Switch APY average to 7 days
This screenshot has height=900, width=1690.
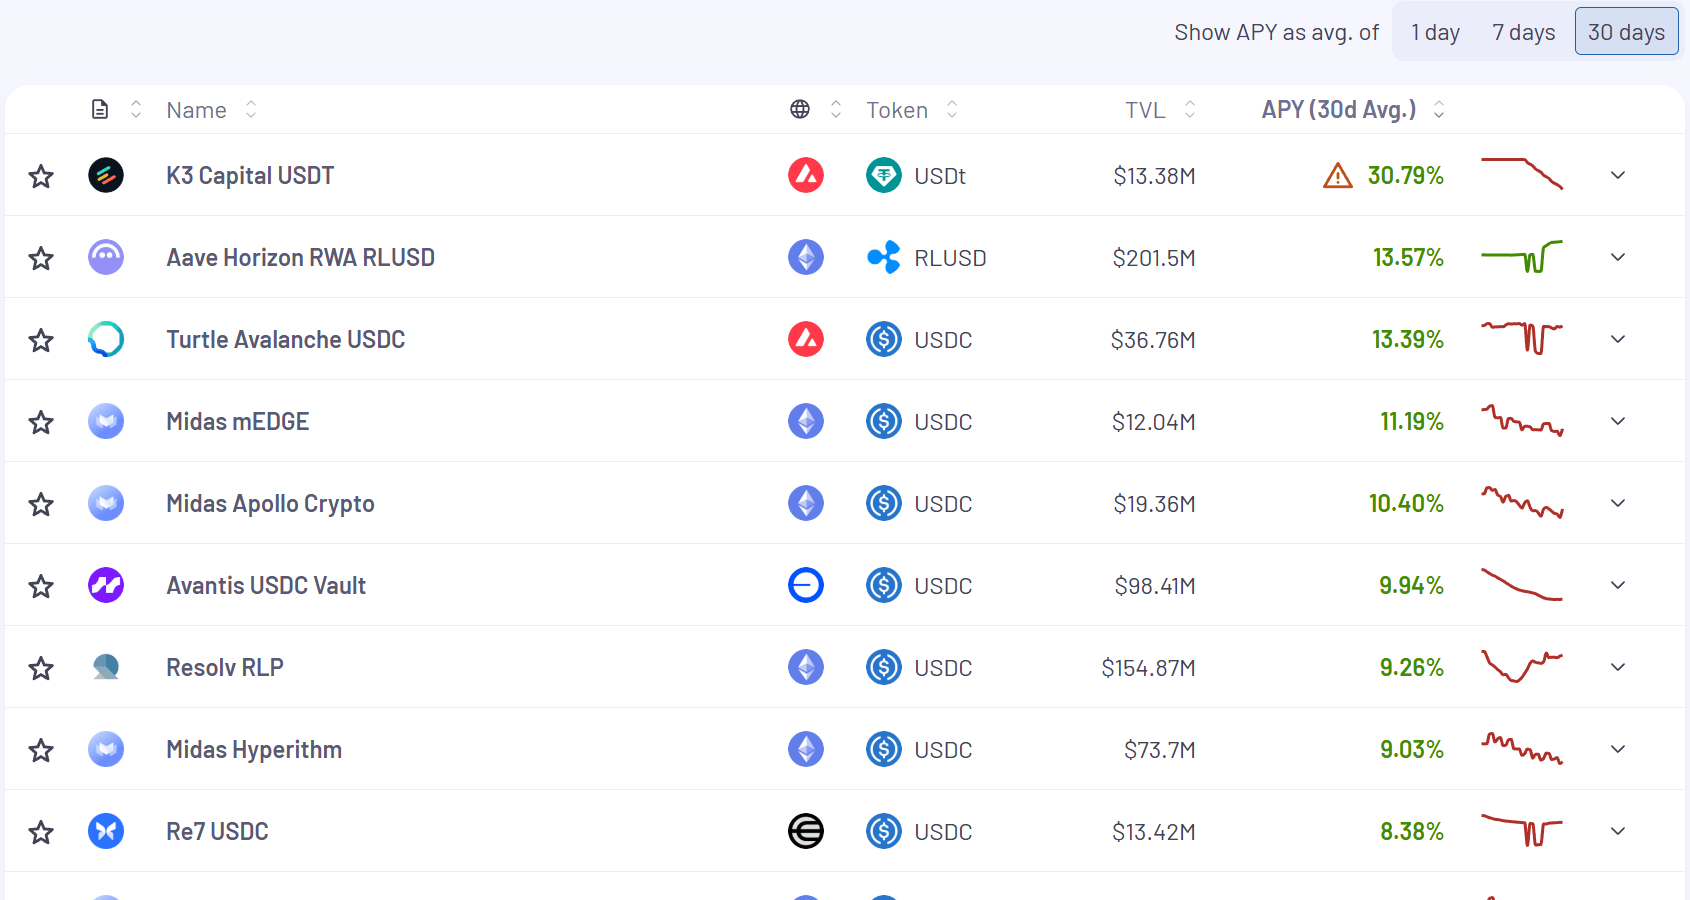(1523, 32)
